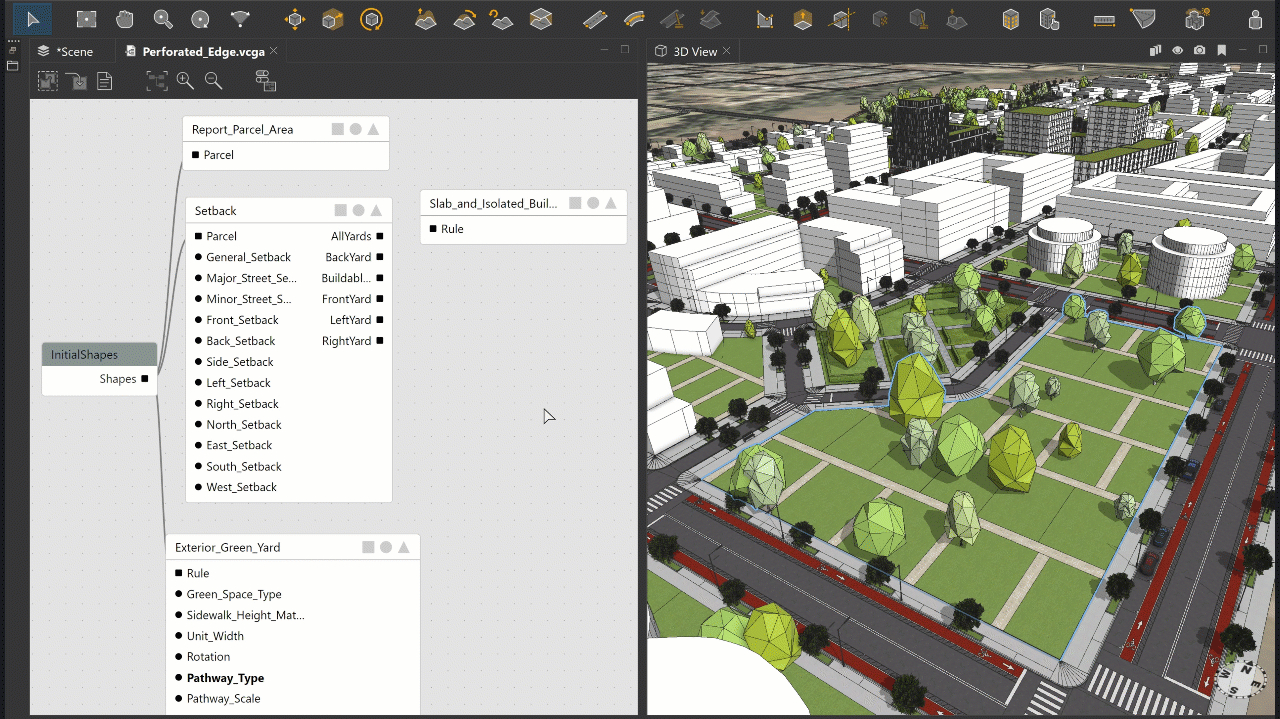Click the import arrow icon in node editor toolbar

tap(76, 82)
